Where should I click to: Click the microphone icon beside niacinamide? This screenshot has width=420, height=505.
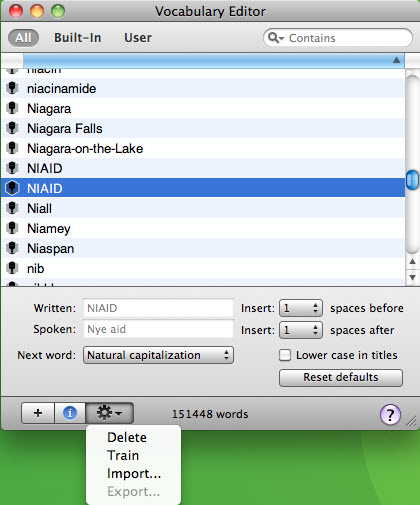12,88
